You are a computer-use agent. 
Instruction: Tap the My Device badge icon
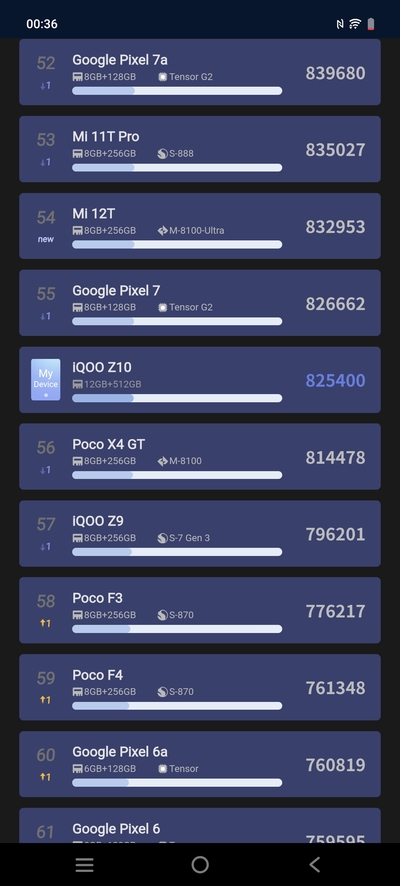coord(46,380)
